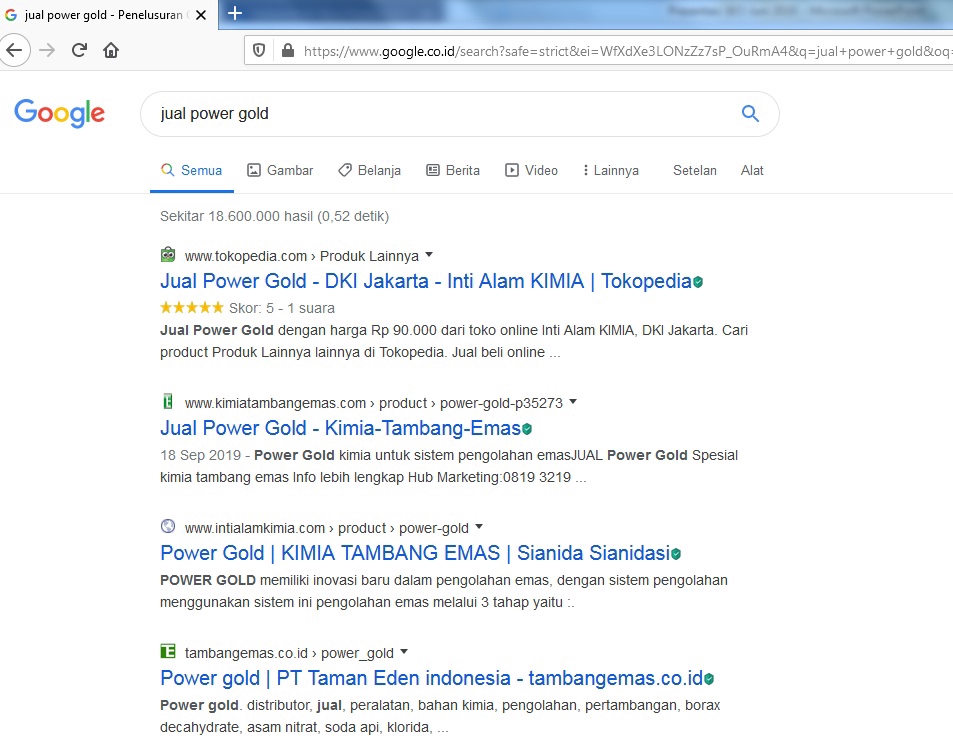Viewport: 953px width, 741px height.
Task: Expand options arrow next to power-gold-p35273 URL
Action: click(x=573, y=402)
